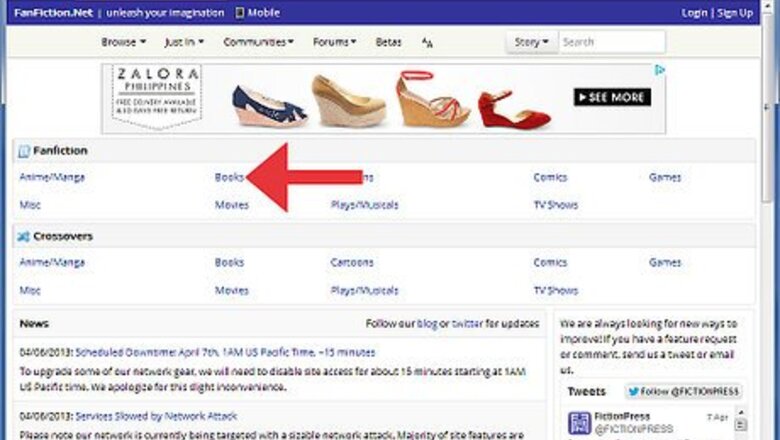Open the Scheduled Downtime April 7th news link
Viewport: 780px width, 440px height.
pyautogui.click(x=225, y=352)
